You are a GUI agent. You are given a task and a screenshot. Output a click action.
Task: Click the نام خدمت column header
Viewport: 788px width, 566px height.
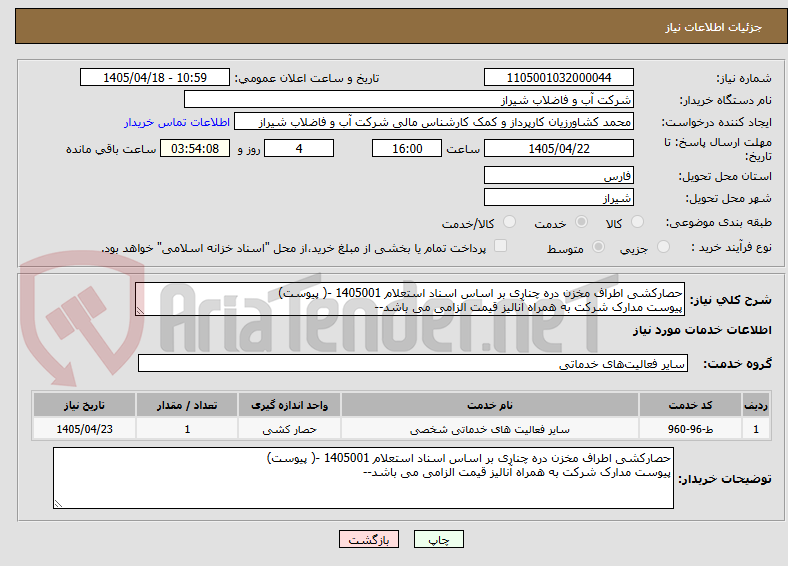point(489,405)
